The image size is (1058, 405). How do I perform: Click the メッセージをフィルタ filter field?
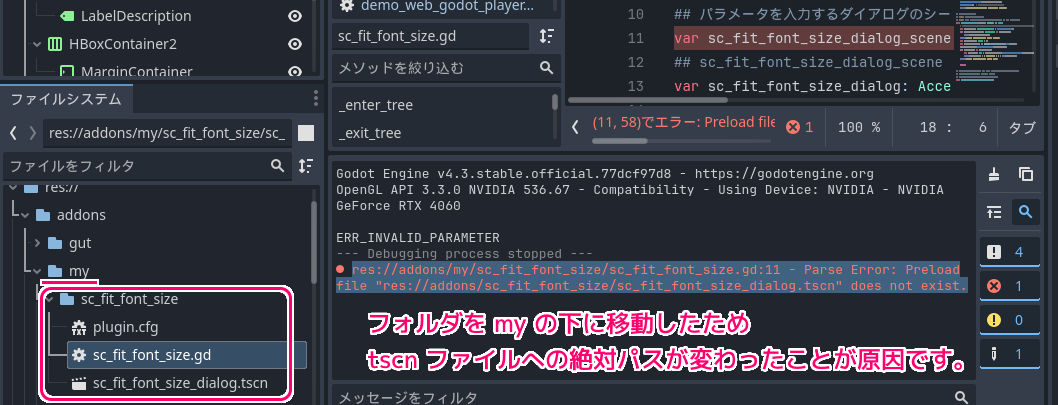[x=653, y=397]
